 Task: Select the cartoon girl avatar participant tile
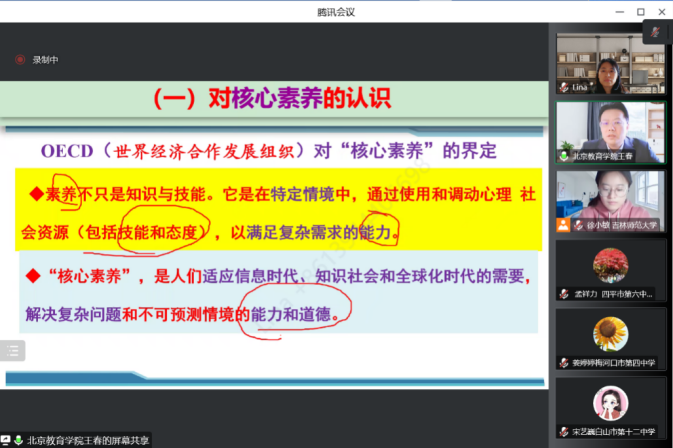click(610, 402)
